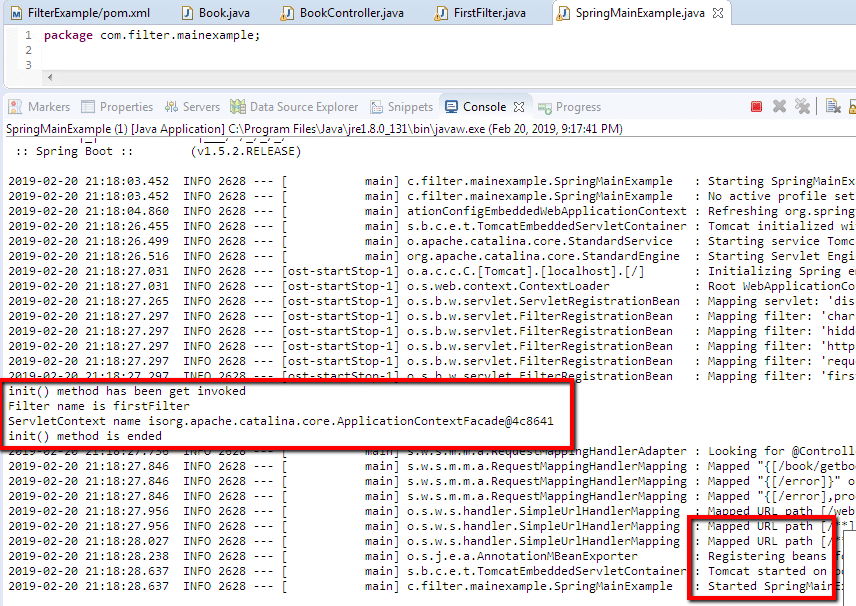Click the 'Filter name is firstFilter' console line
This screenshot has width=856, height=606.
(x=98, y=407)
